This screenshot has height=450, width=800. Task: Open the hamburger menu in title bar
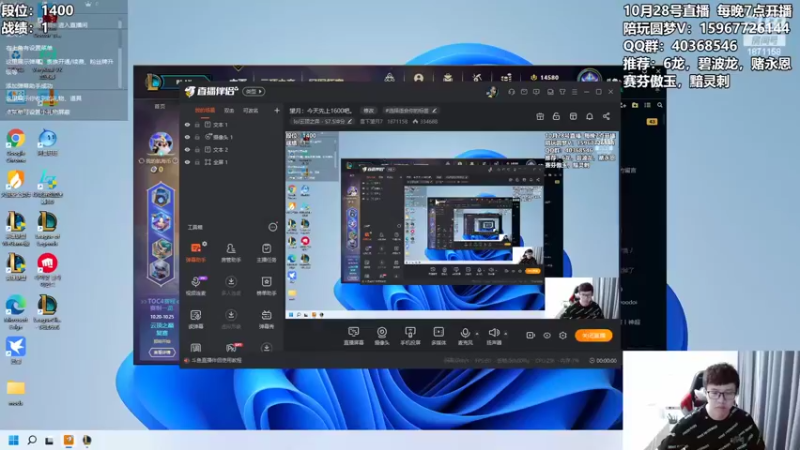tap(574, 92)
